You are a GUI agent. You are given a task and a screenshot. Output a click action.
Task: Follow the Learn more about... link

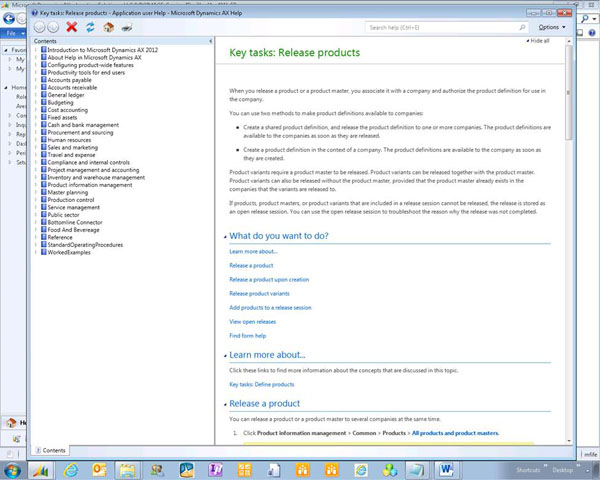point(253,251)
